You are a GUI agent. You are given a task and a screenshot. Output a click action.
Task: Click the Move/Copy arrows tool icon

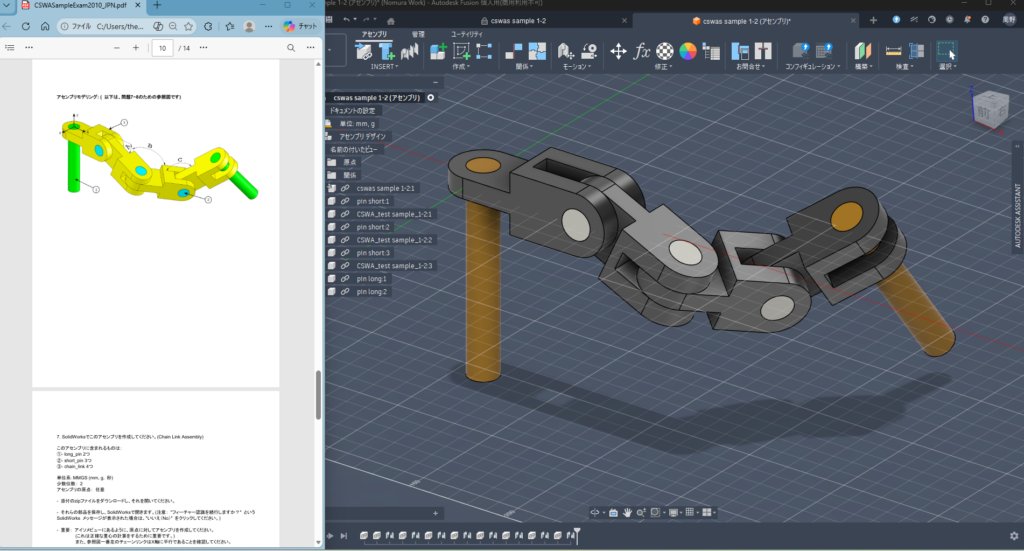618,51
